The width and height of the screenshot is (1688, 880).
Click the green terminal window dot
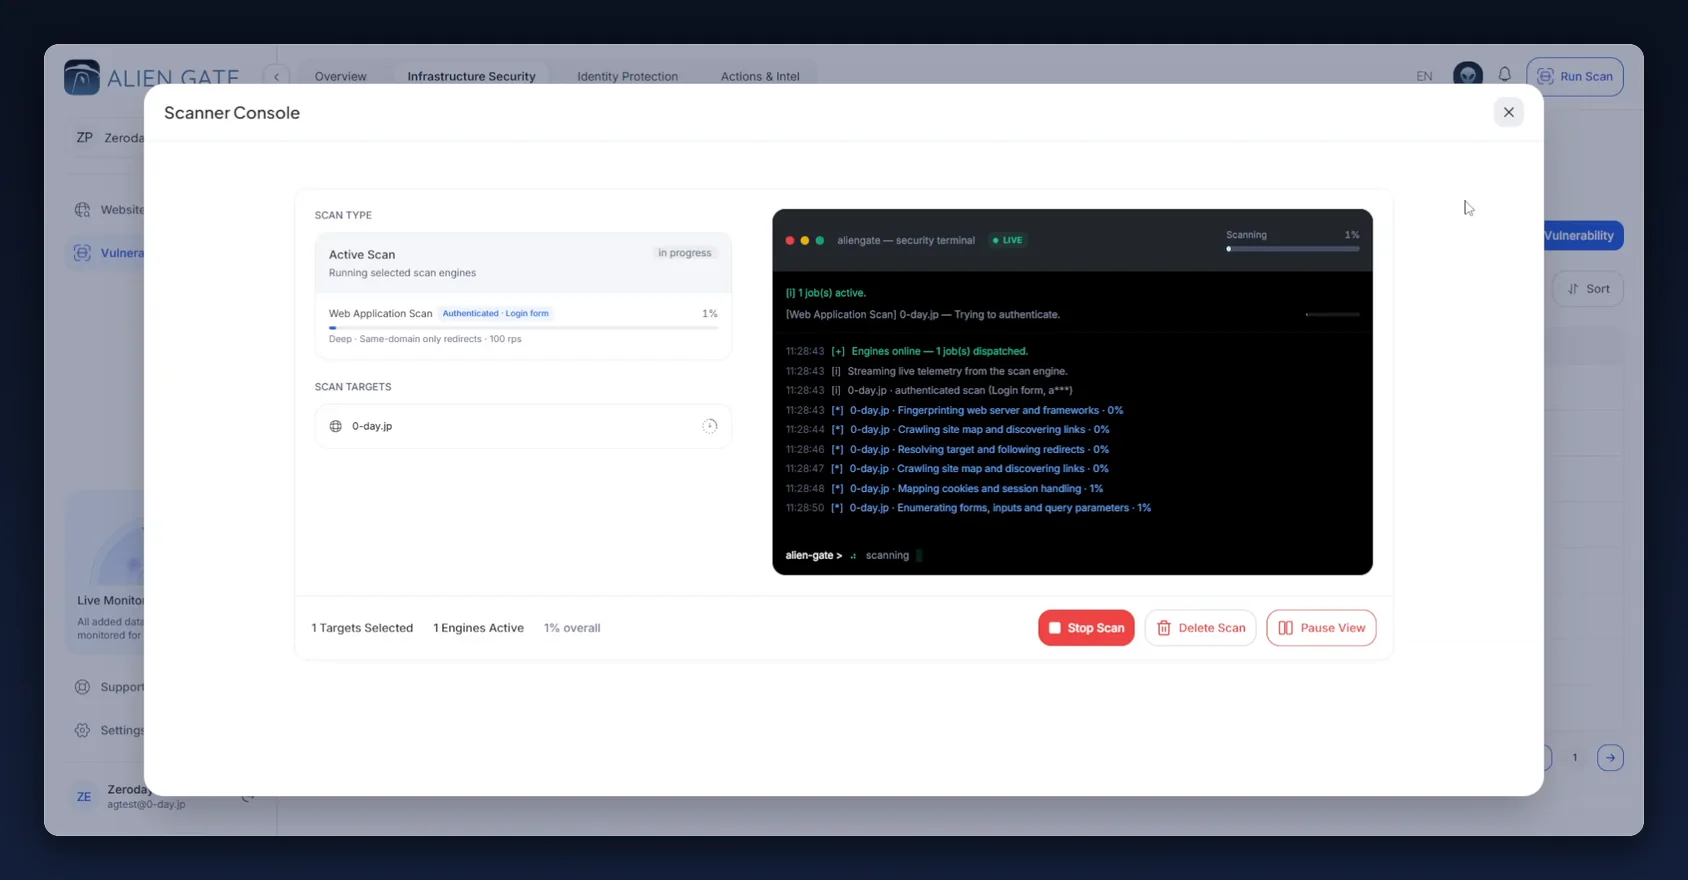click(x=820, y=240)
